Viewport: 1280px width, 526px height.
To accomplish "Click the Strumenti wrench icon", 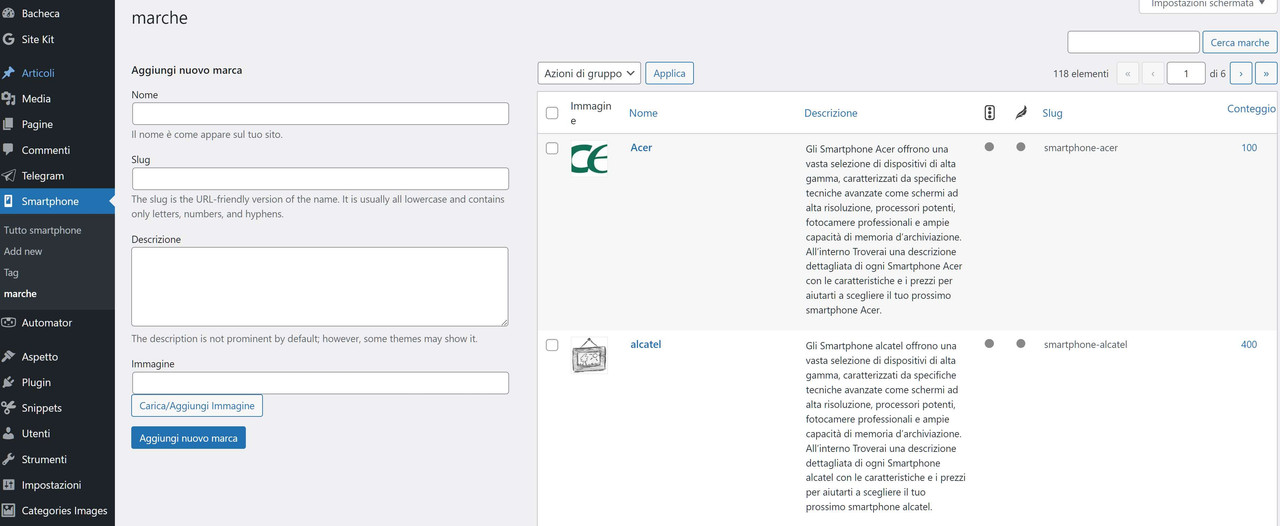I will (x=9, y=459).
